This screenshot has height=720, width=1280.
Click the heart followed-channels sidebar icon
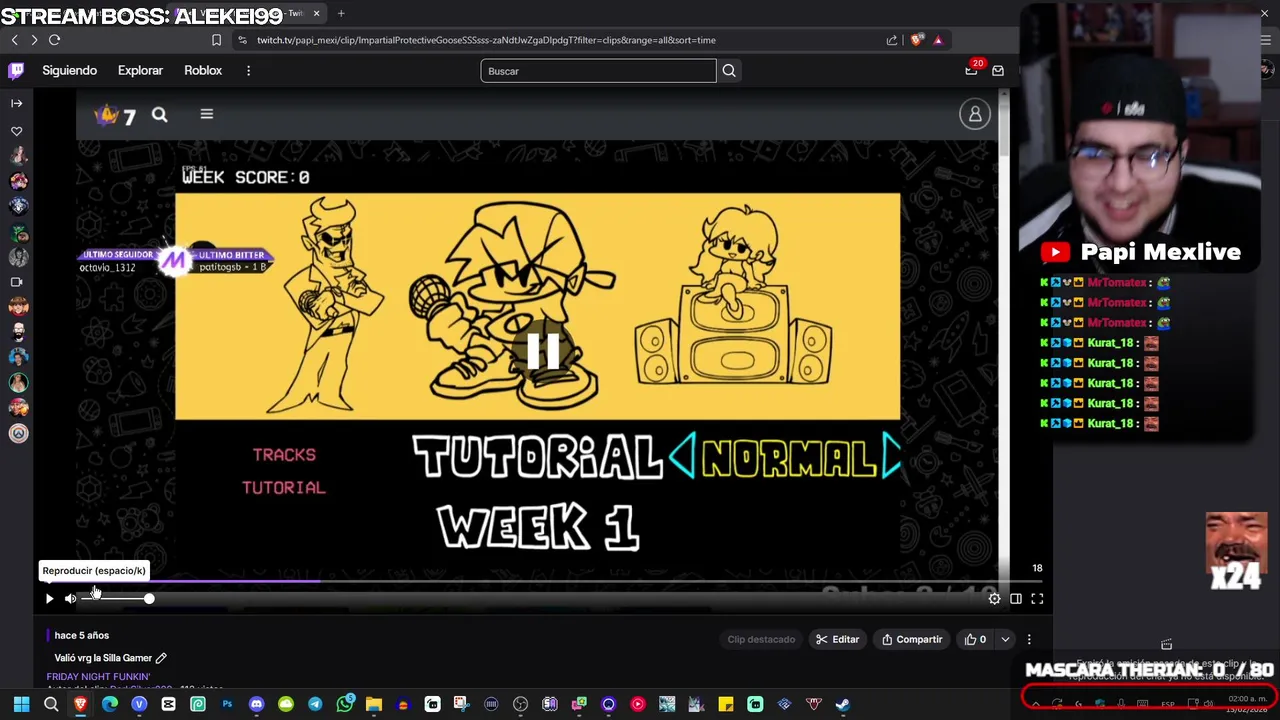pyautogui.click(x=16, y=131)
